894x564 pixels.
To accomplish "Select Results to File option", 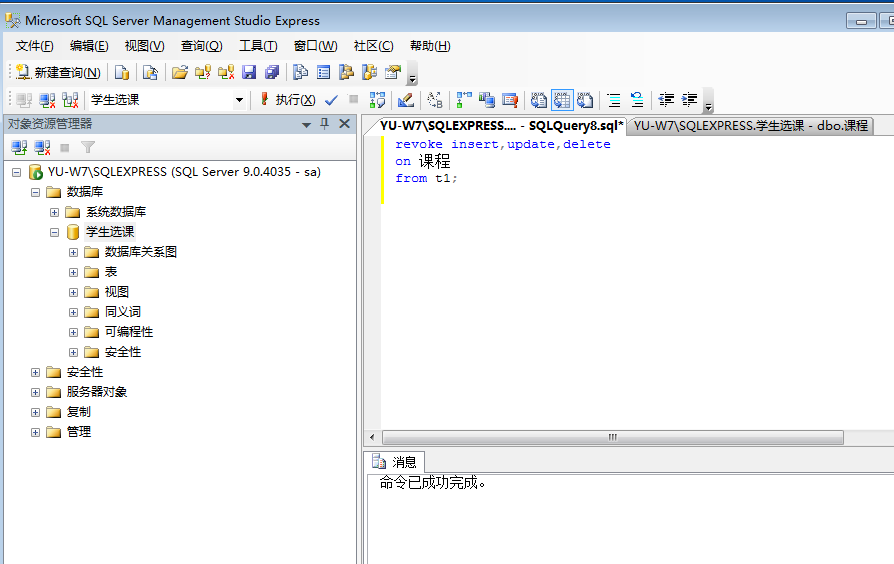I will [x=585, y=100].
